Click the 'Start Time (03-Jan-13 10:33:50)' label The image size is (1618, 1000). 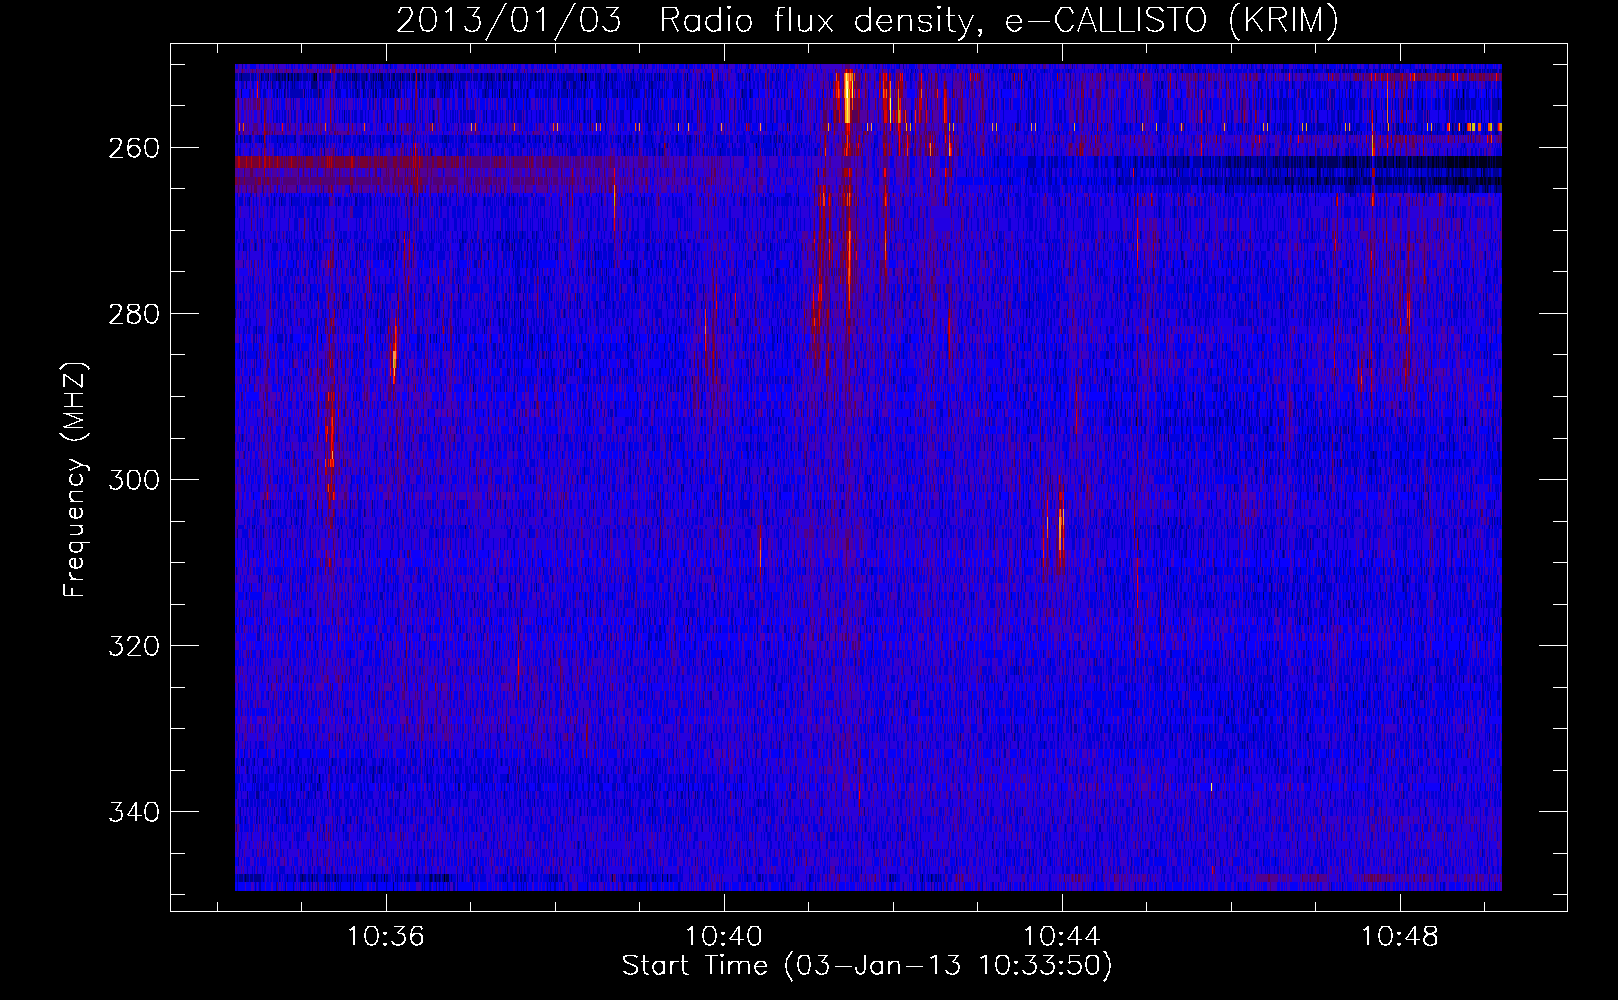pos(867,966)
